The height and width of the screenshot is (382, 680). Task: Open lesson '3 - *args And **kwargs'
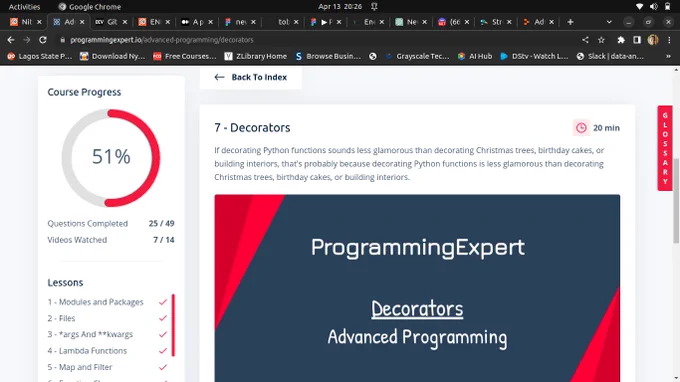point(90,334)
